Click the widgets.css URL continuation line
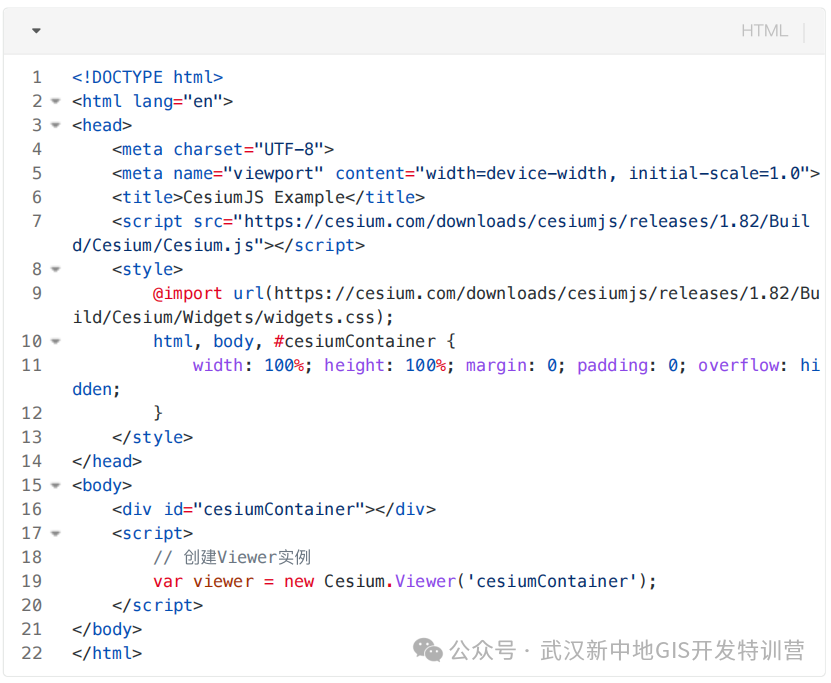This screenshot has width=831, height=683. click(233, 317)
